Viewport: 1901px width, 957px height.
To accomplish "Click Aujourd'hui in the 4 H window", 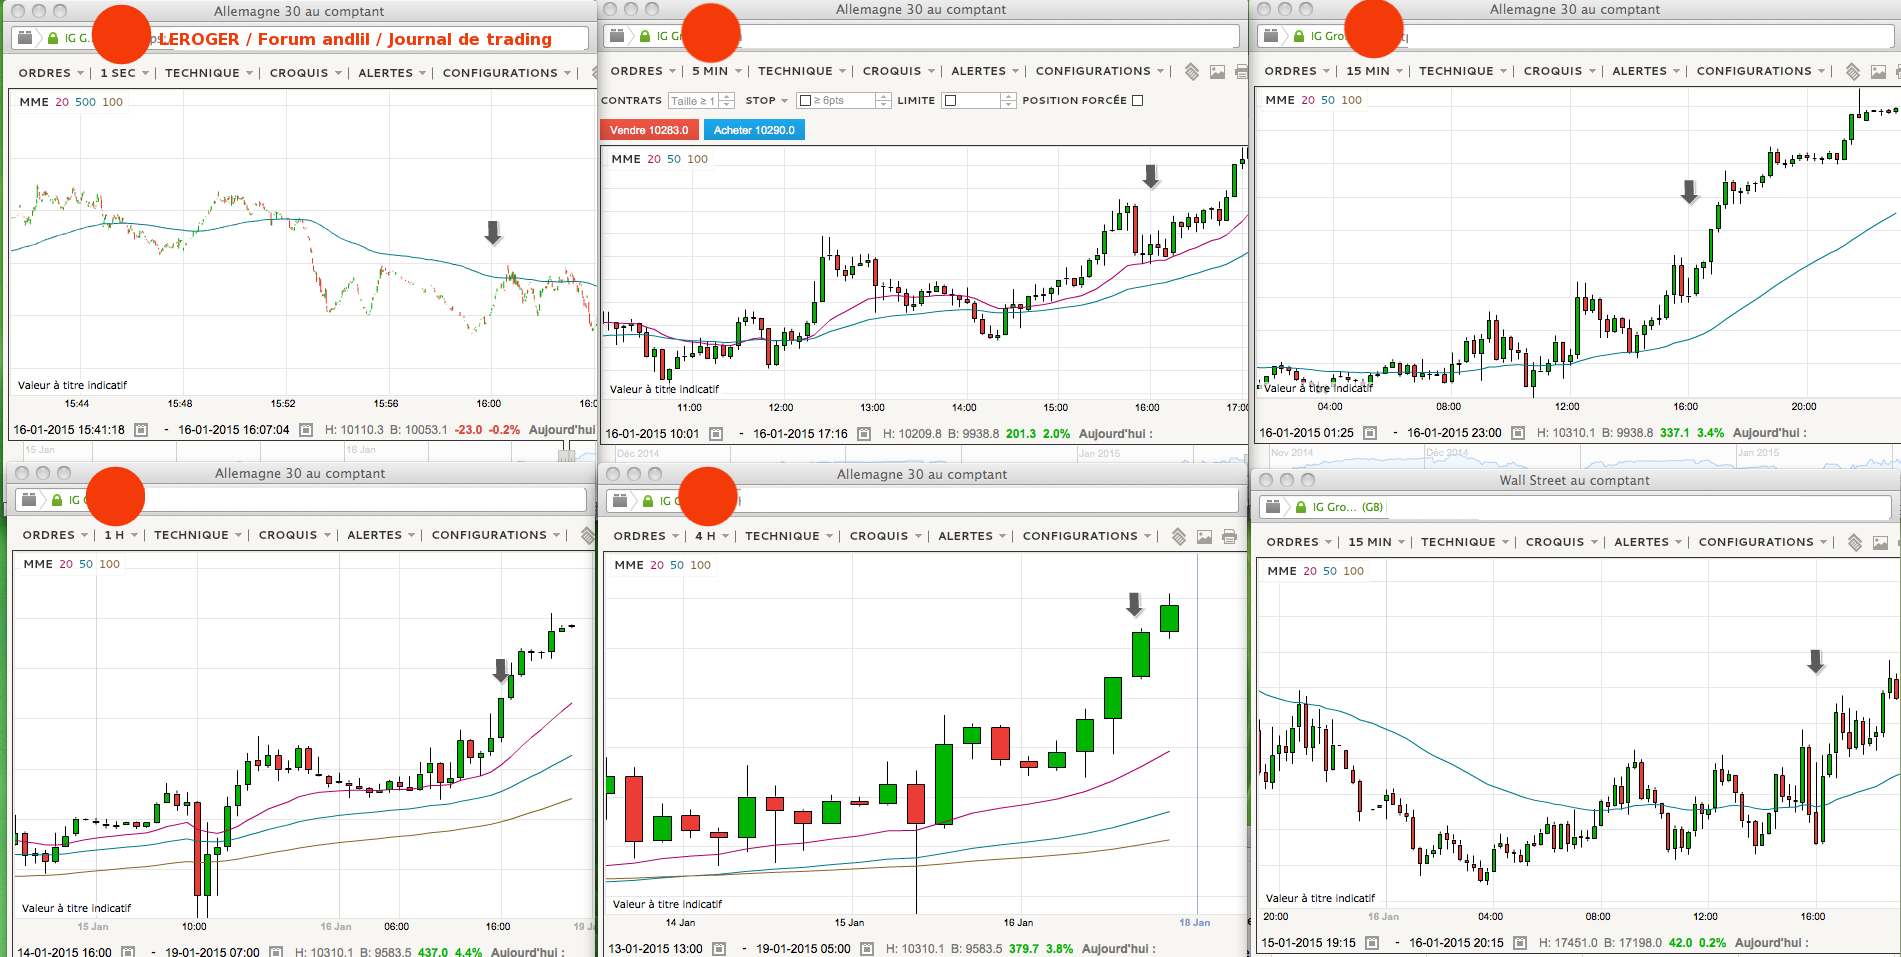I will click(x=1118, y=949).
